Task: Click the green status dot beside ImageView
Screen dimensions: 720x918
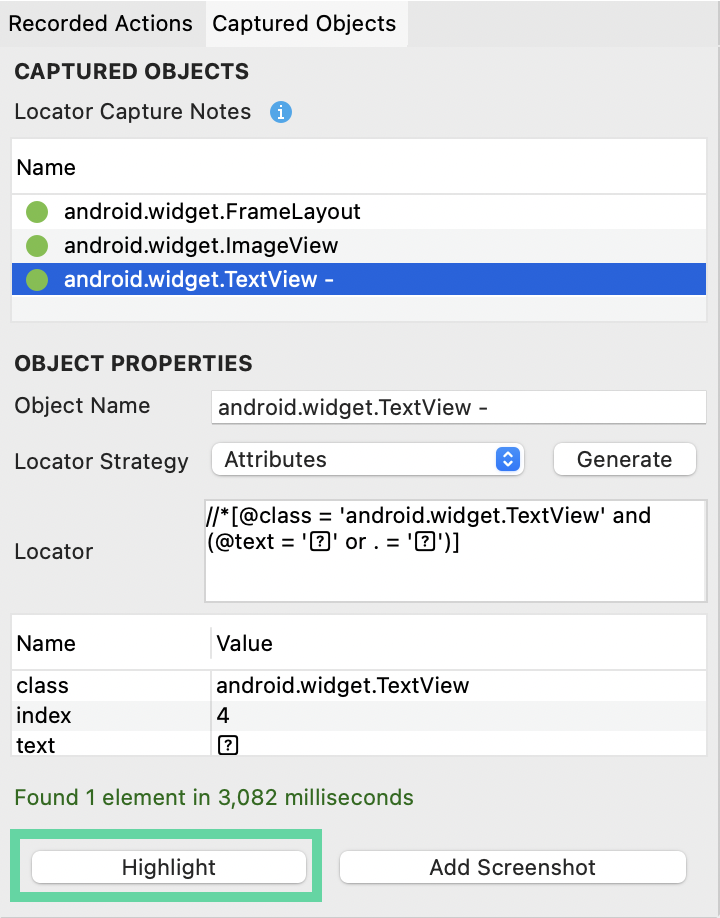Action: 37,245
